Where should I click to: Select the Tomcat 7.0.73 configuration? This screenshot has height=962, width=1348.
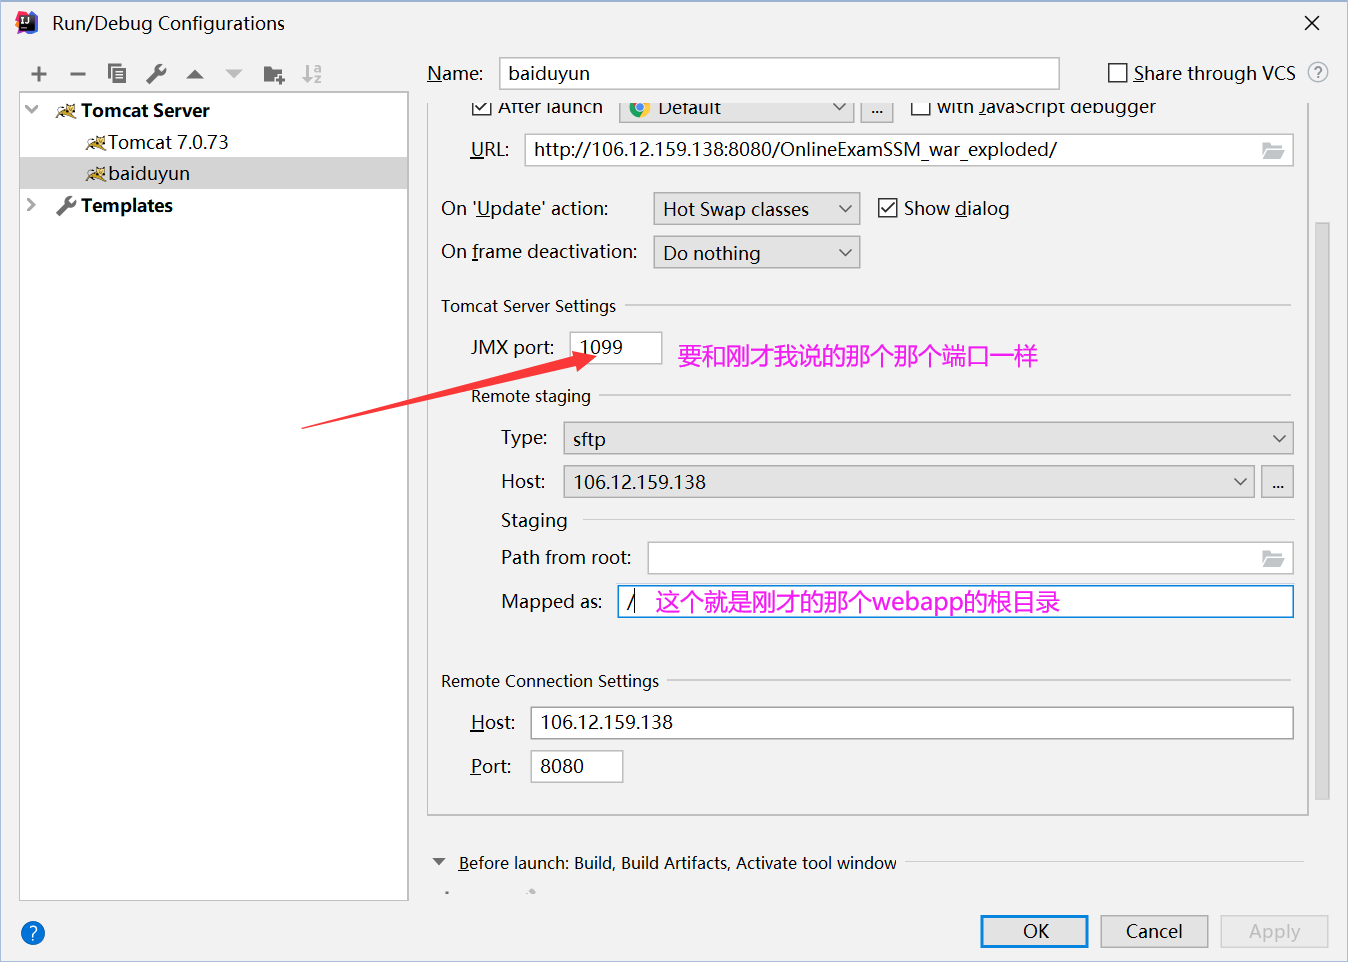[x=168, y=142]
